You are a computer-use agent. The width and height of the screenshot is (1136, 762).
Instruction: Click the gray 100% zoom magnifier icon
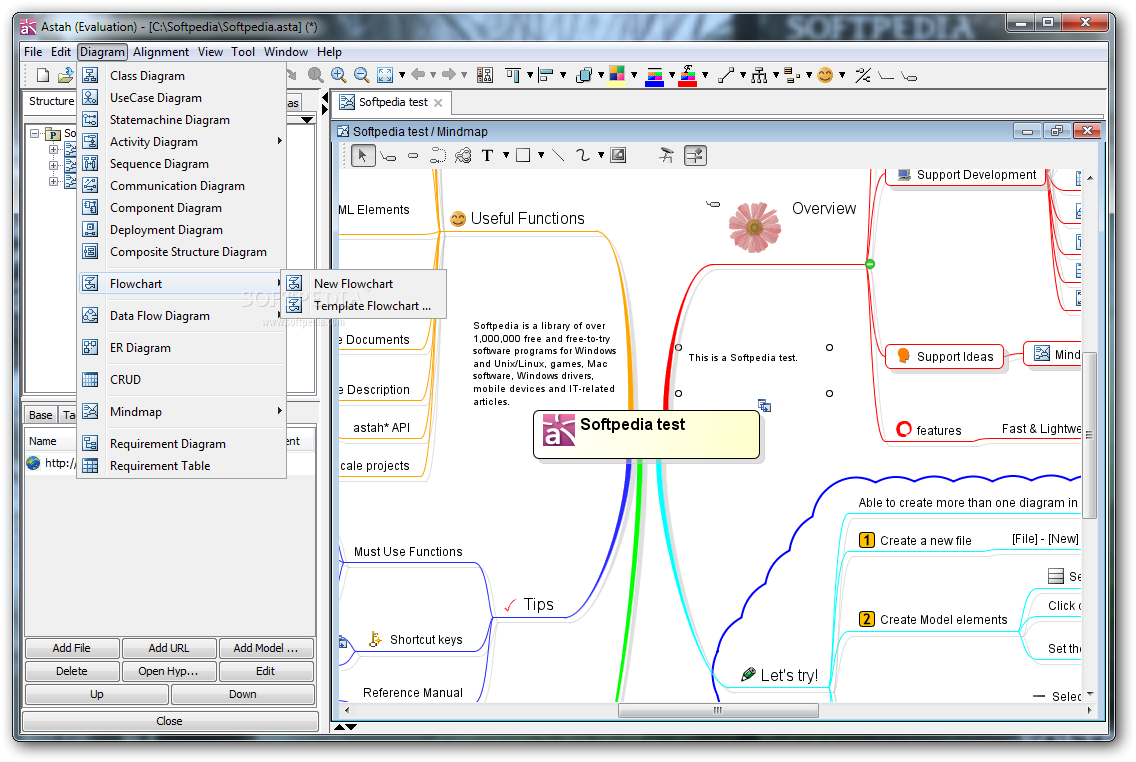tap(315, 75)
